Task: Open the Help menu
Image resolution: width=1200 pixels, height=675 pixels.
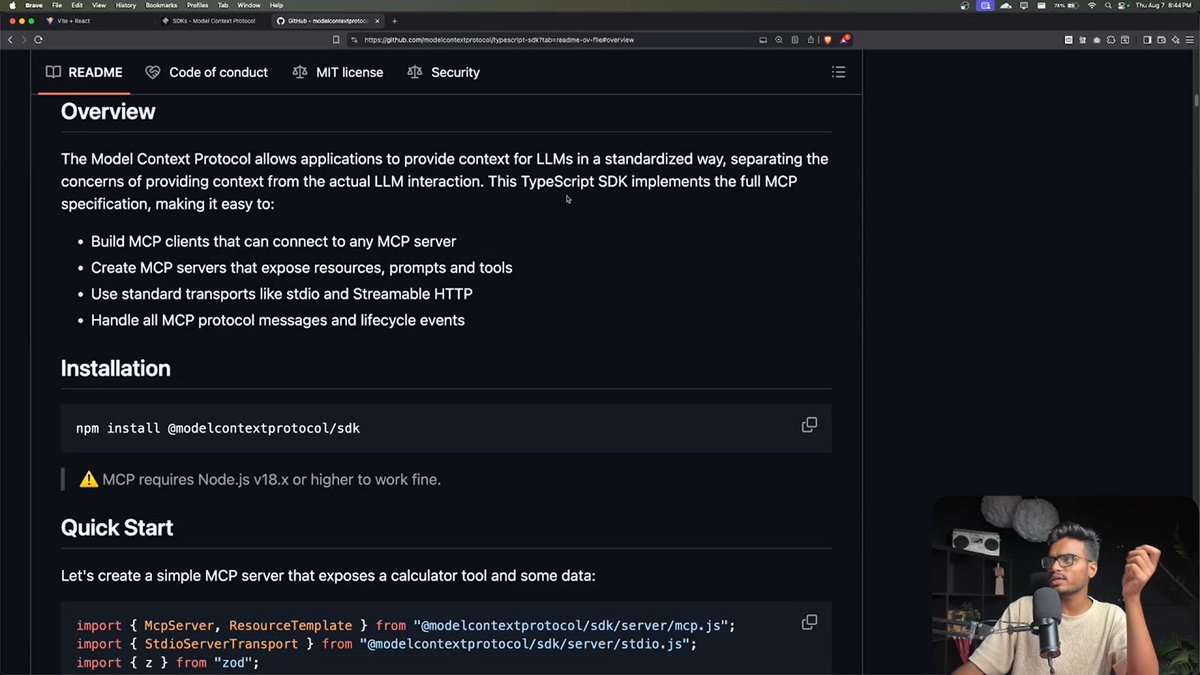Action: [x=277, y=5]
